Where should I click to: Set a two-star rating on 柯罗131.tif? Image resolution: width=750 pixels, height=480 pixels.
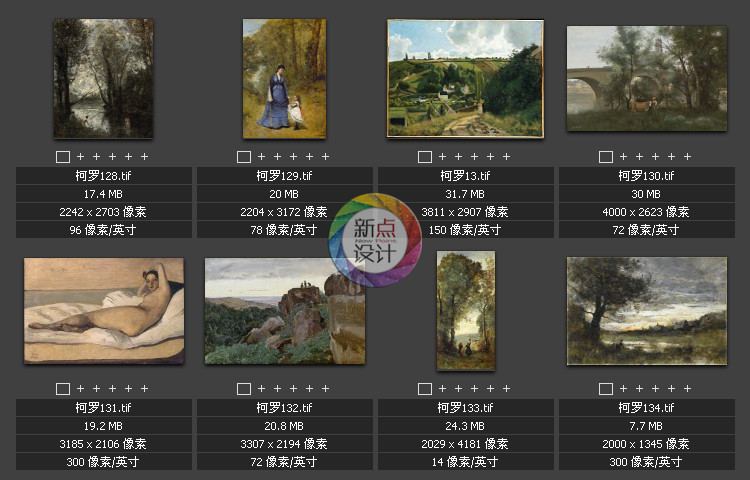(96, 389)
